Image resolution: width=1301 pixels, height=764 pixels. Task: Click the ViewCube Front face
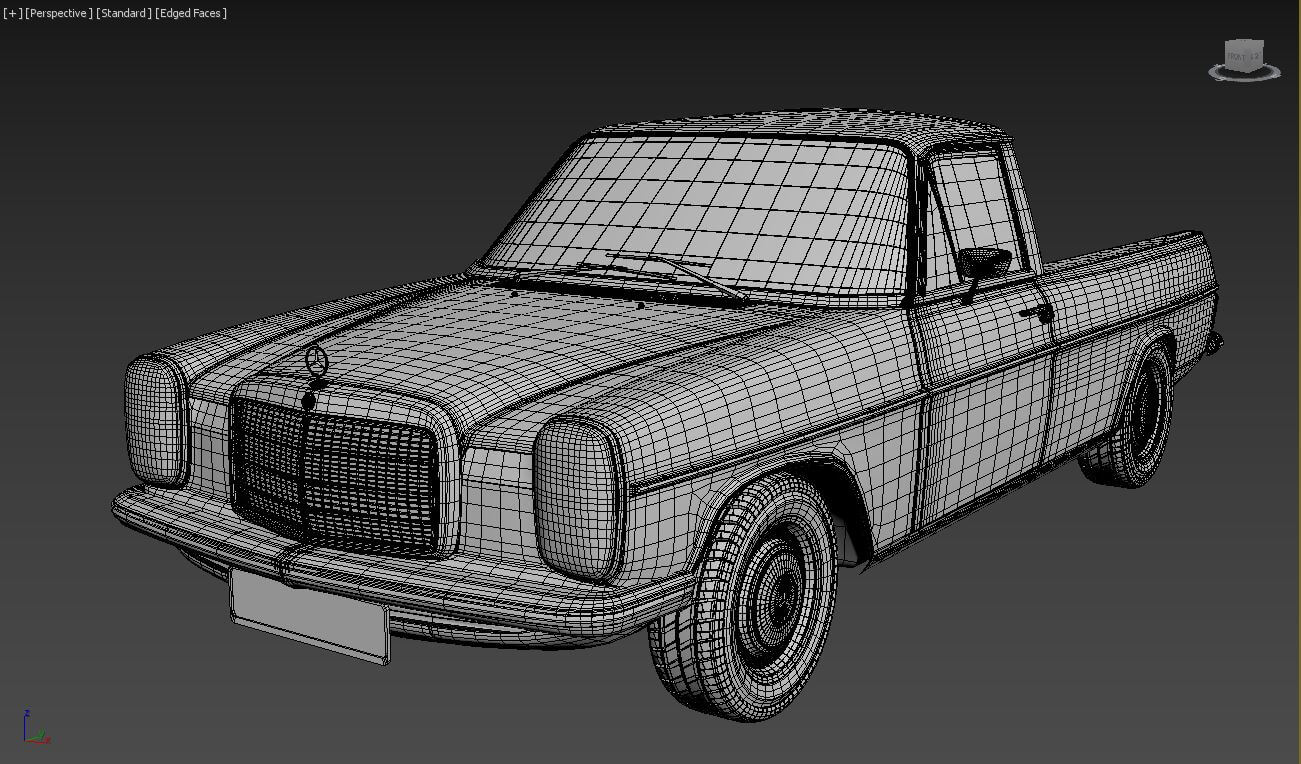coord(1238,57)
